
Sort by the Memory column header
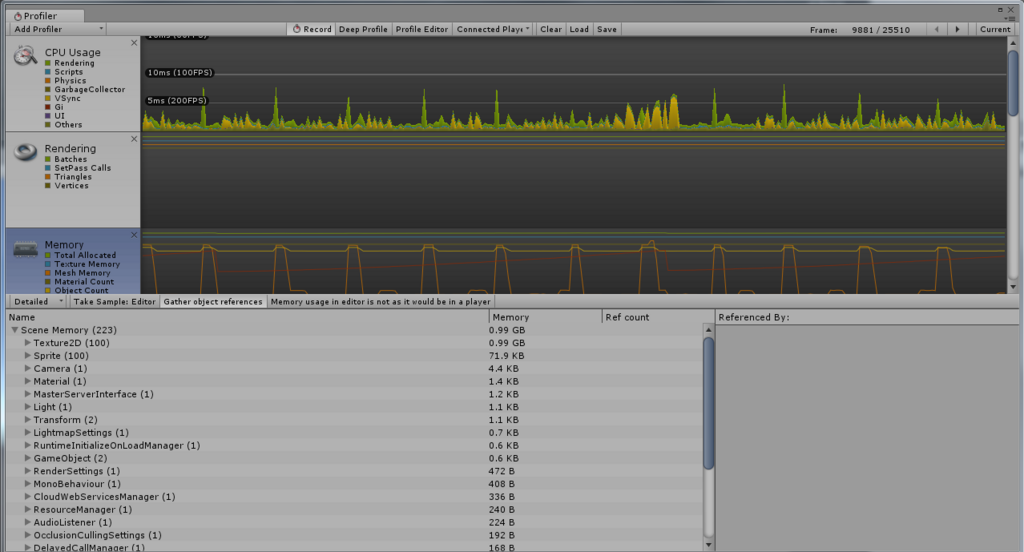pos(545,317)
